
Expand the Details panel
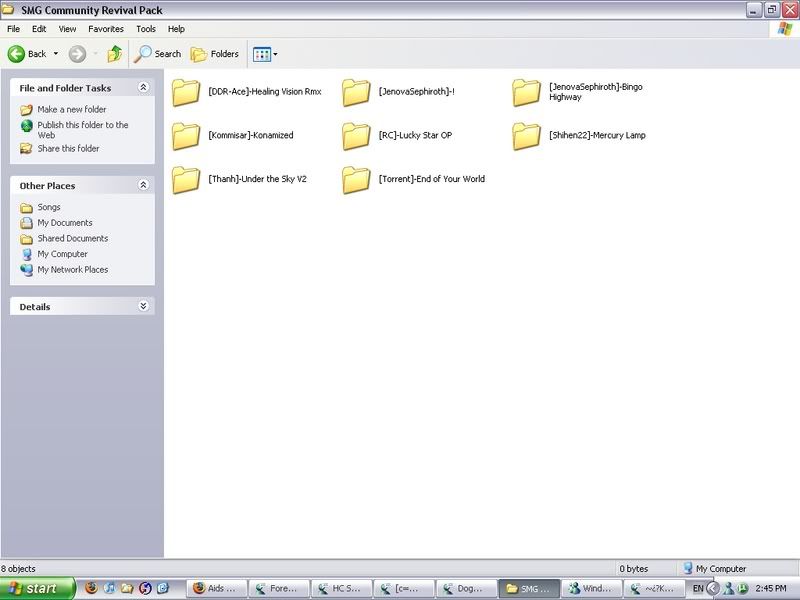click(x=143, y=306)
